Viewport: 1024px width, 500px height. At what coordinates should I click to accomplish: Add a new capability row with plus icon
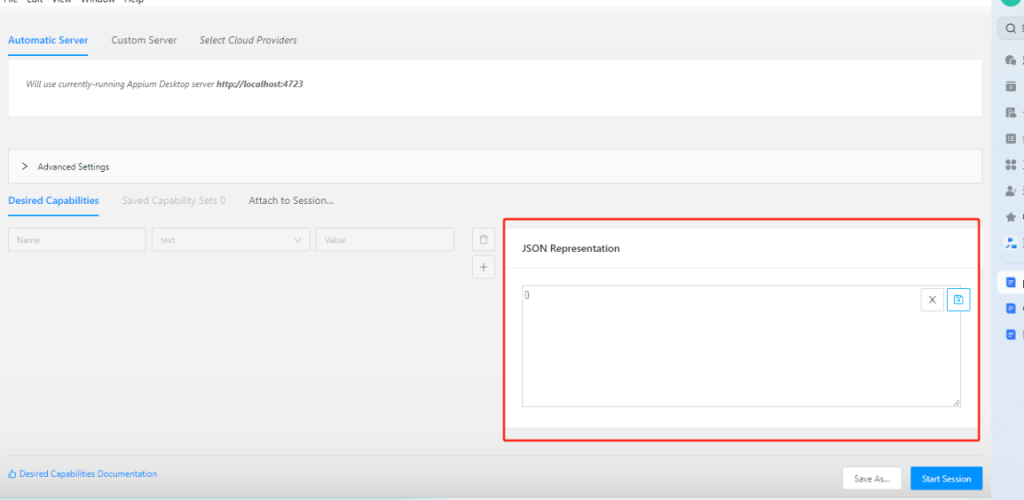pos(483,267)
